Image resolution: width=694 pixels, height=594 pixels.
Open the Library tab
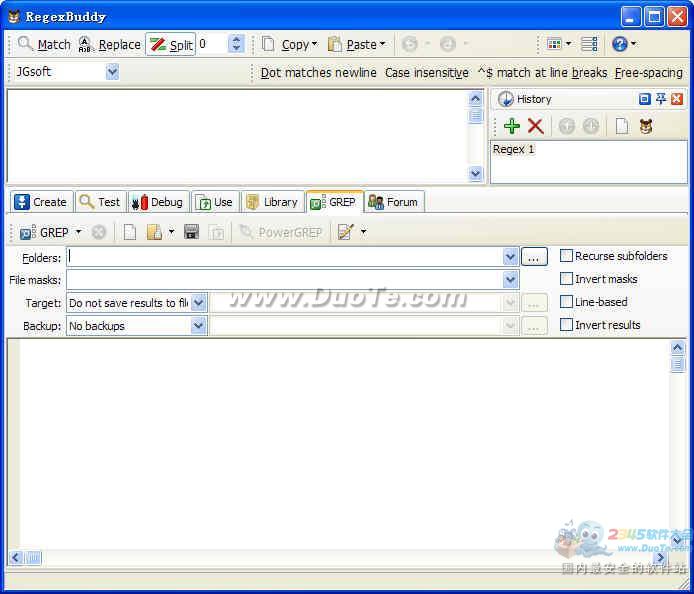coord(272,202)
